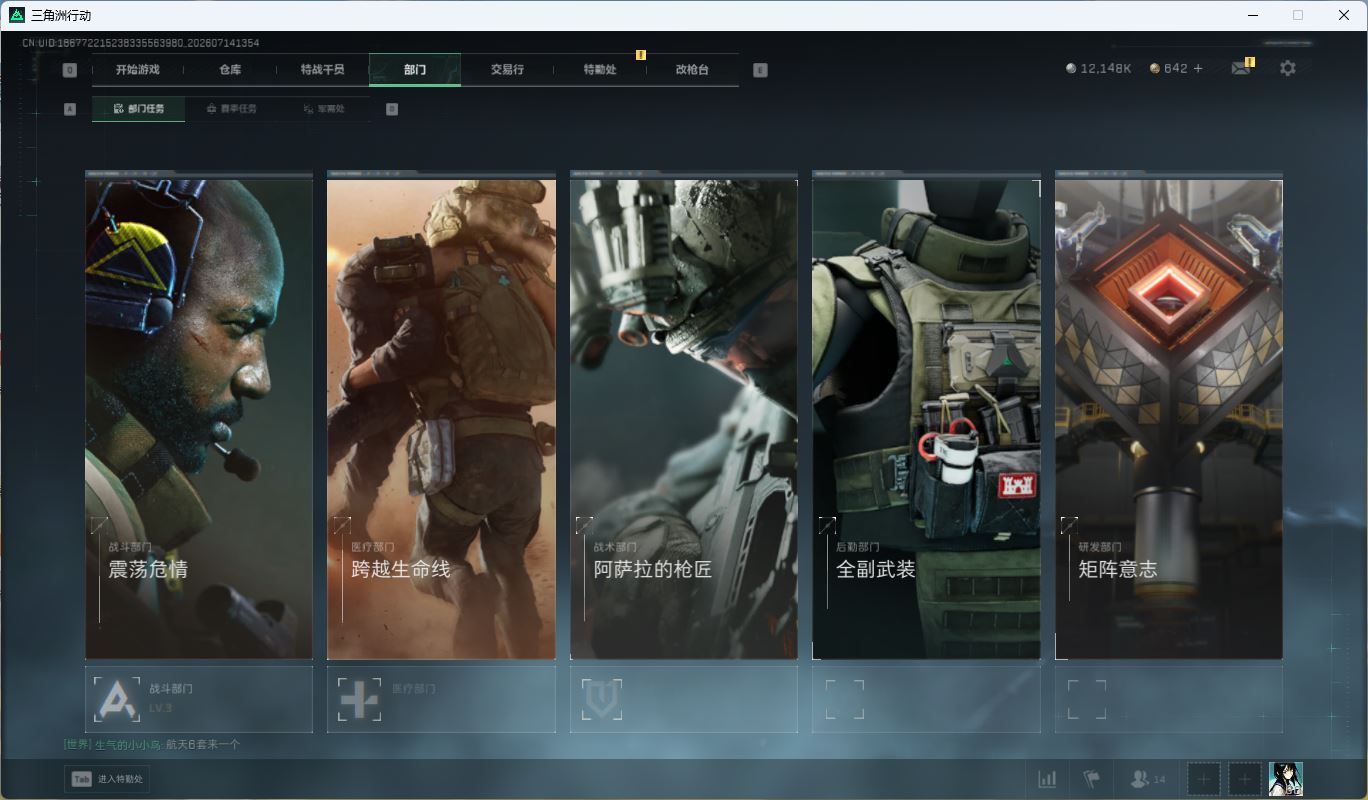Switch to the 仓库 tab

click(230, 70)
